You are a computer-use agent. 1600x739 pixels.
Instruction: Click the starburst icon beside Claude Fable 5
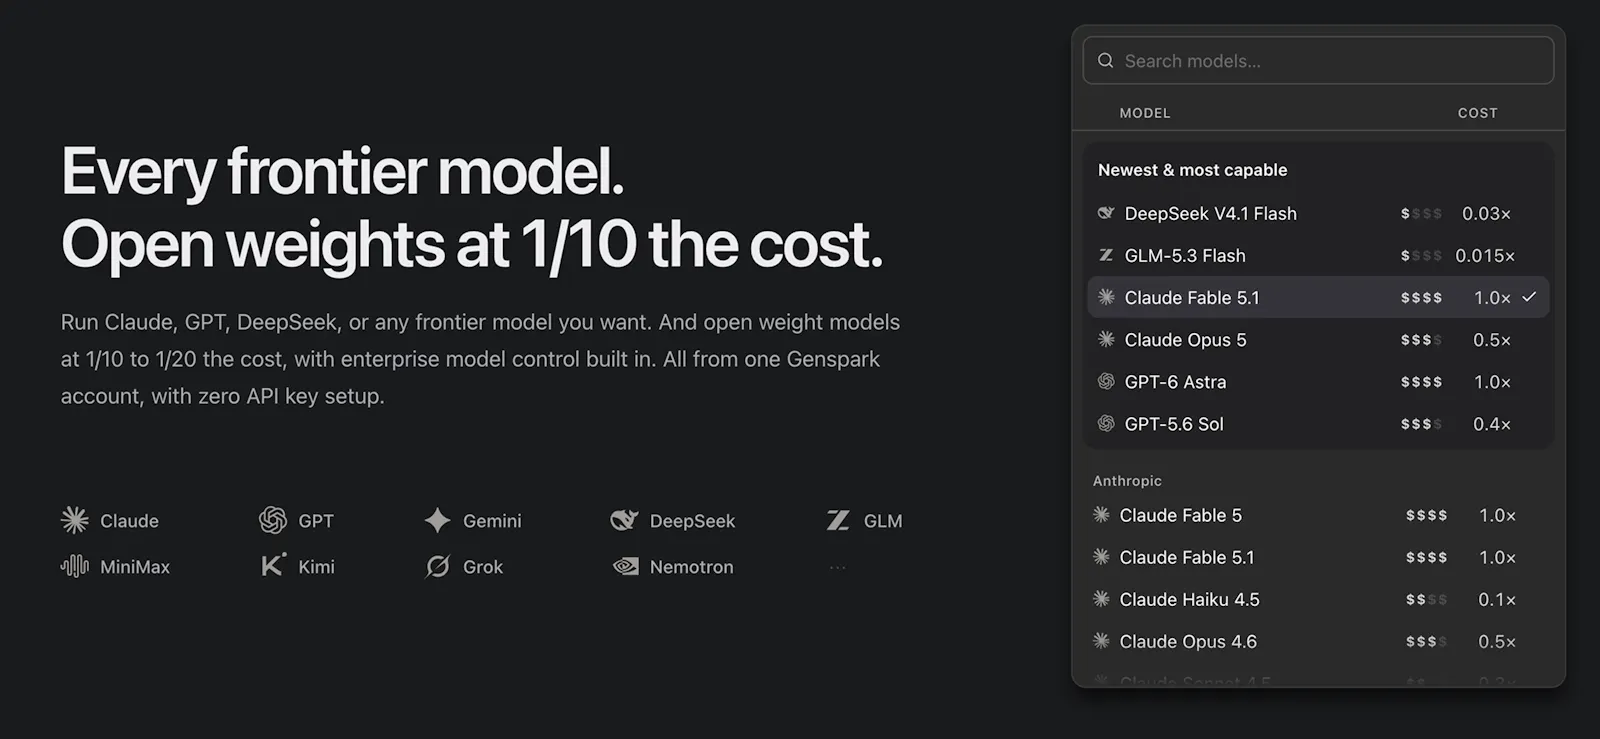pyautogui.click(x=1101, y=514)
